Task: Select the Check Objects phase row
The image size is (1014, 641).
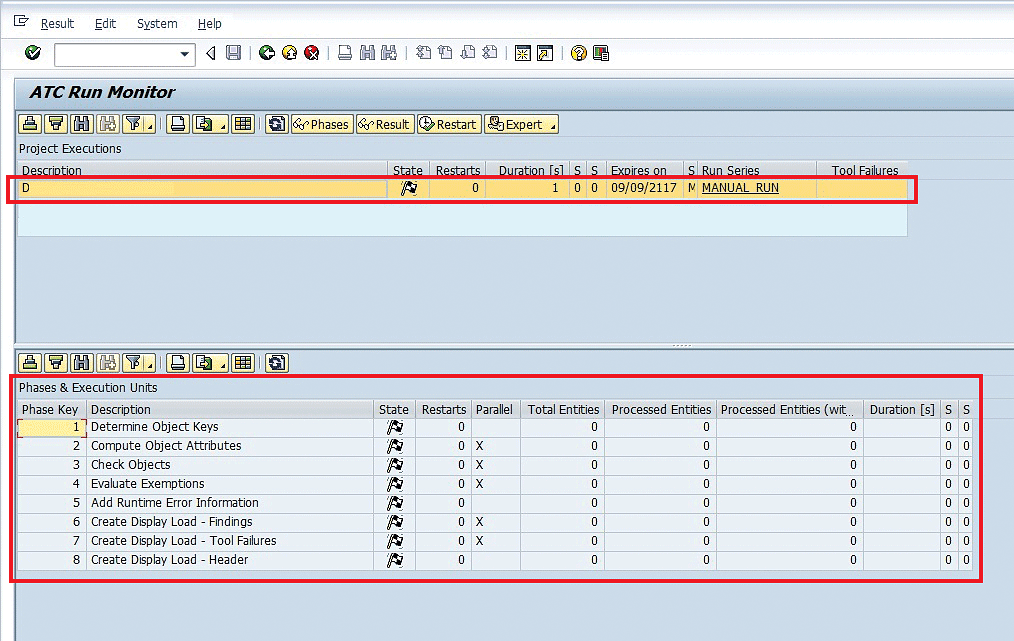Action: click(x=130, y=465)
